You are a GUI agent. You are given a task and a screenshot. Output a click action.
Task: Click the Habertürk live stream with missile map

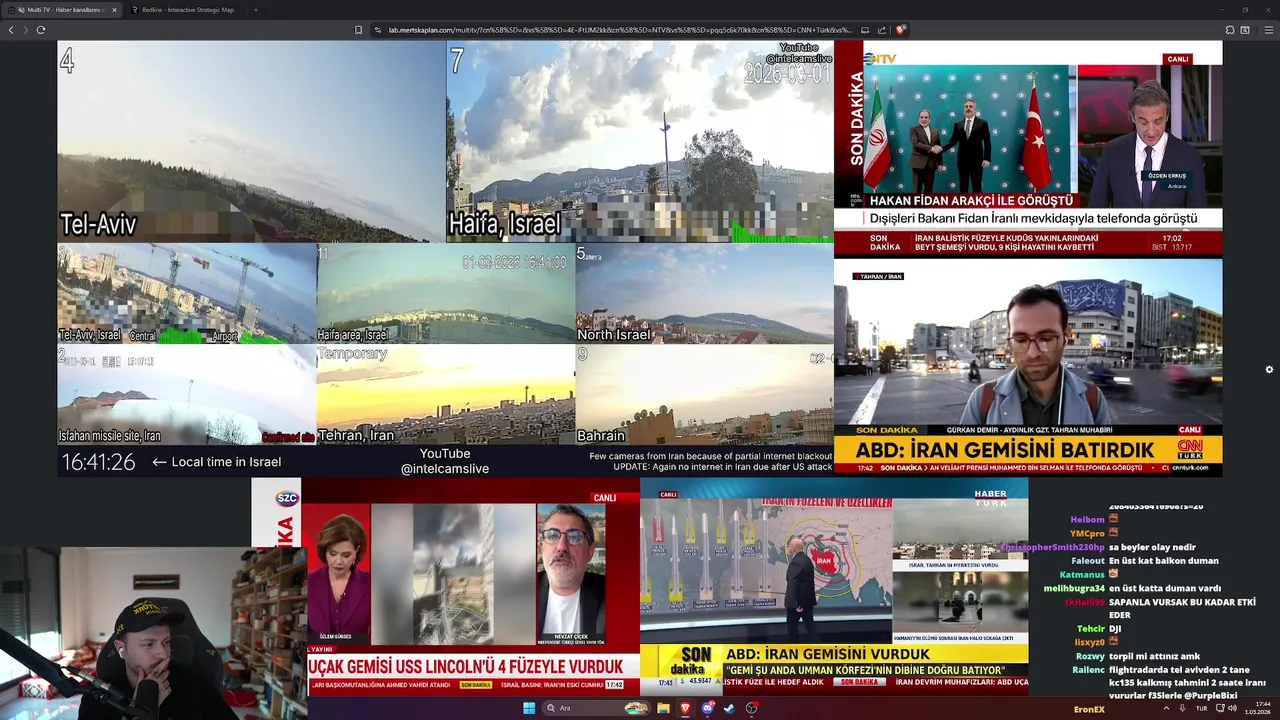834,586
